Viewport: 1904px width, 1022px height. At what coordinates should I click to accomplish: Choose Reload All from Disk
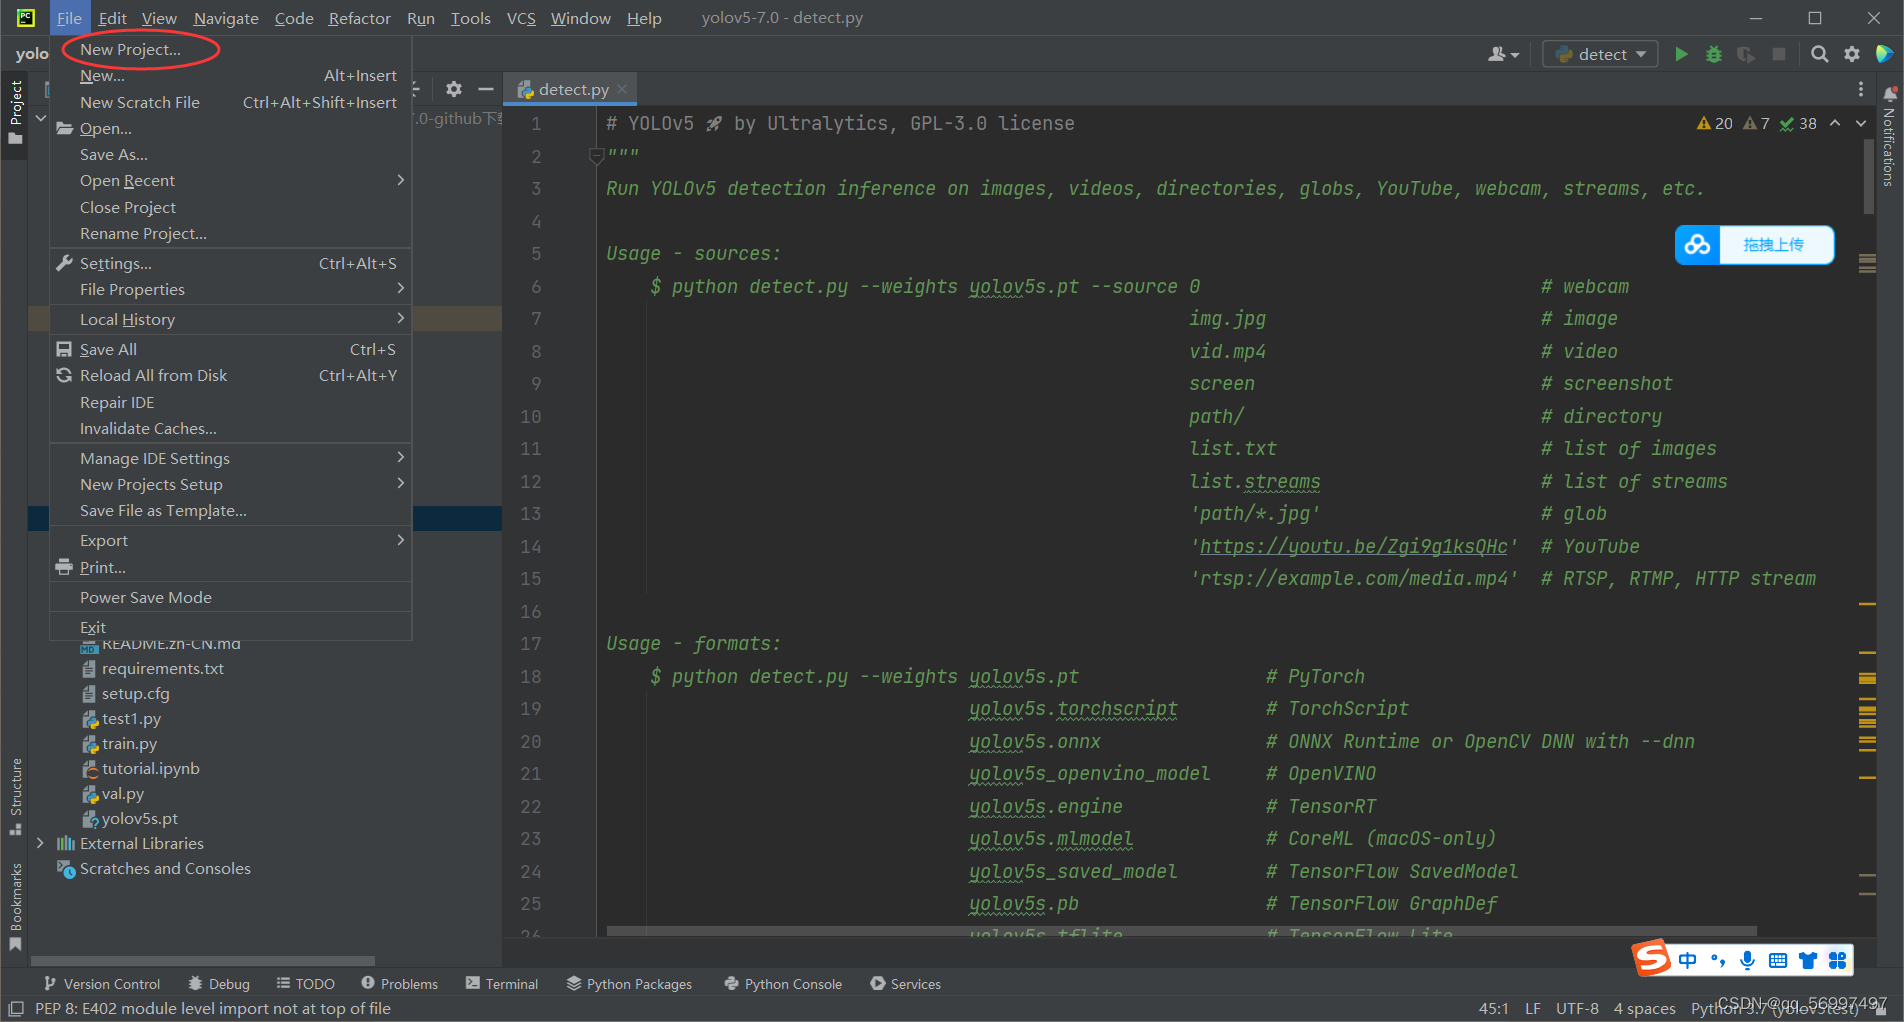coord(230,375)
